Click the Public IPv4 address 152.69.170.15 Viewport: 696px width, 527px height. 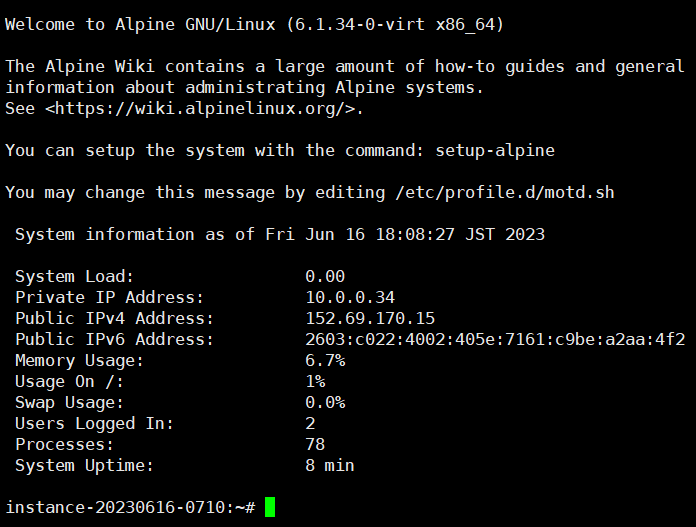click(x=370, y=318)
